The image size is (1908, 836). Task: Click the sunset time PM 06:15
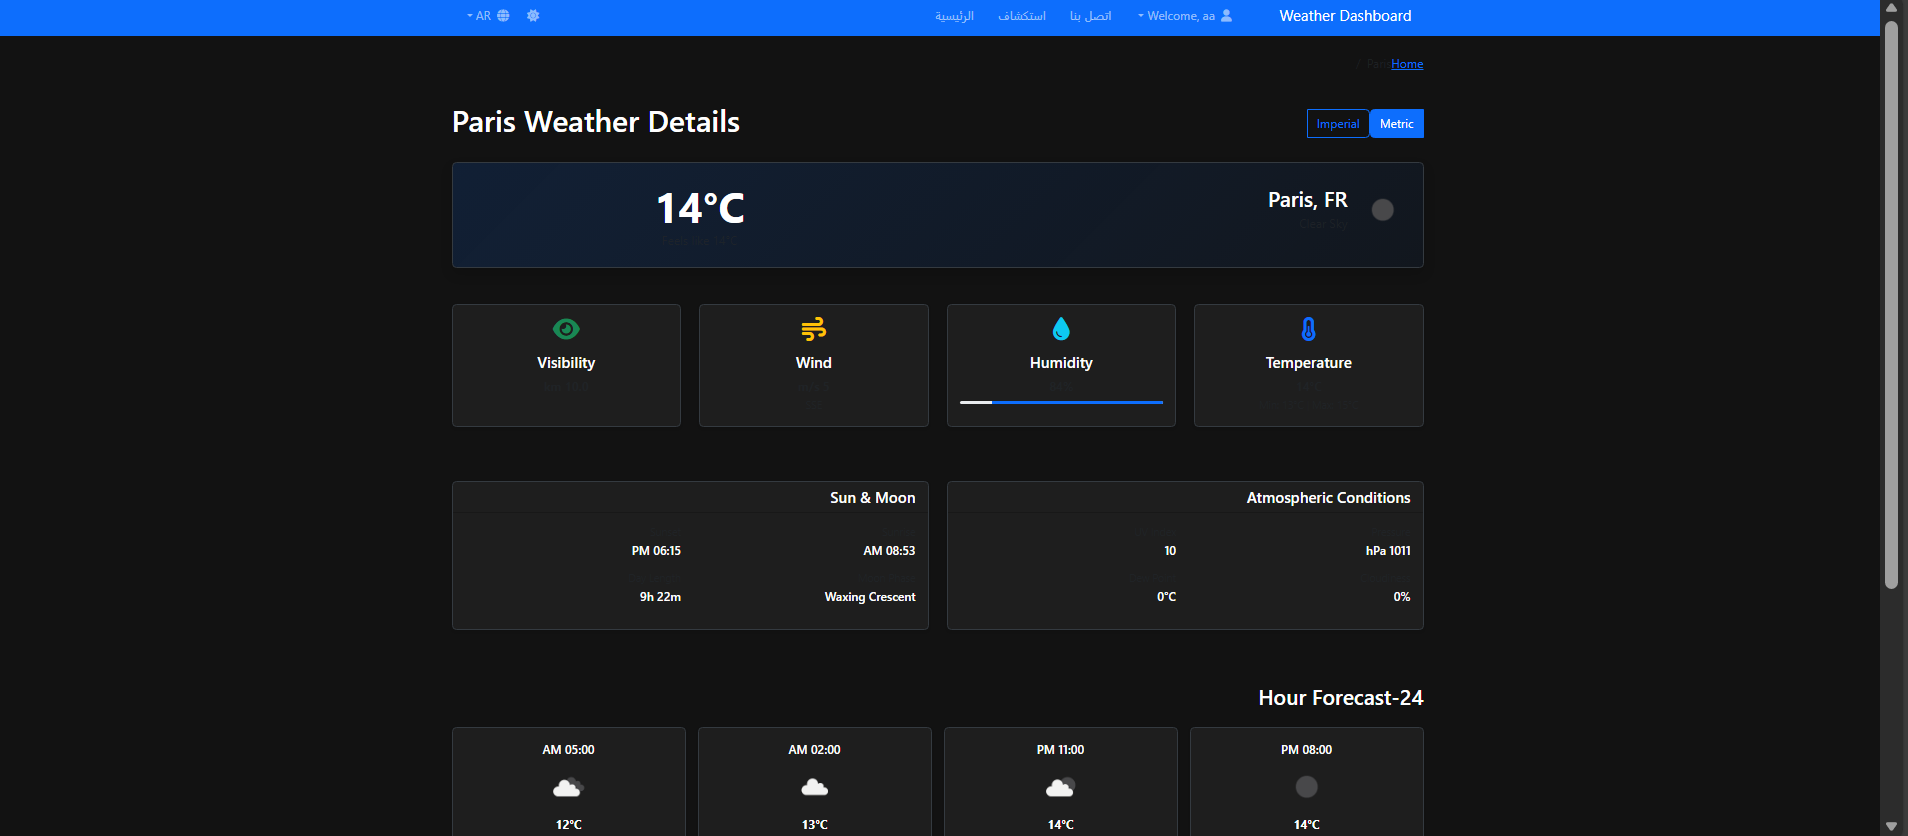[656, 551]
